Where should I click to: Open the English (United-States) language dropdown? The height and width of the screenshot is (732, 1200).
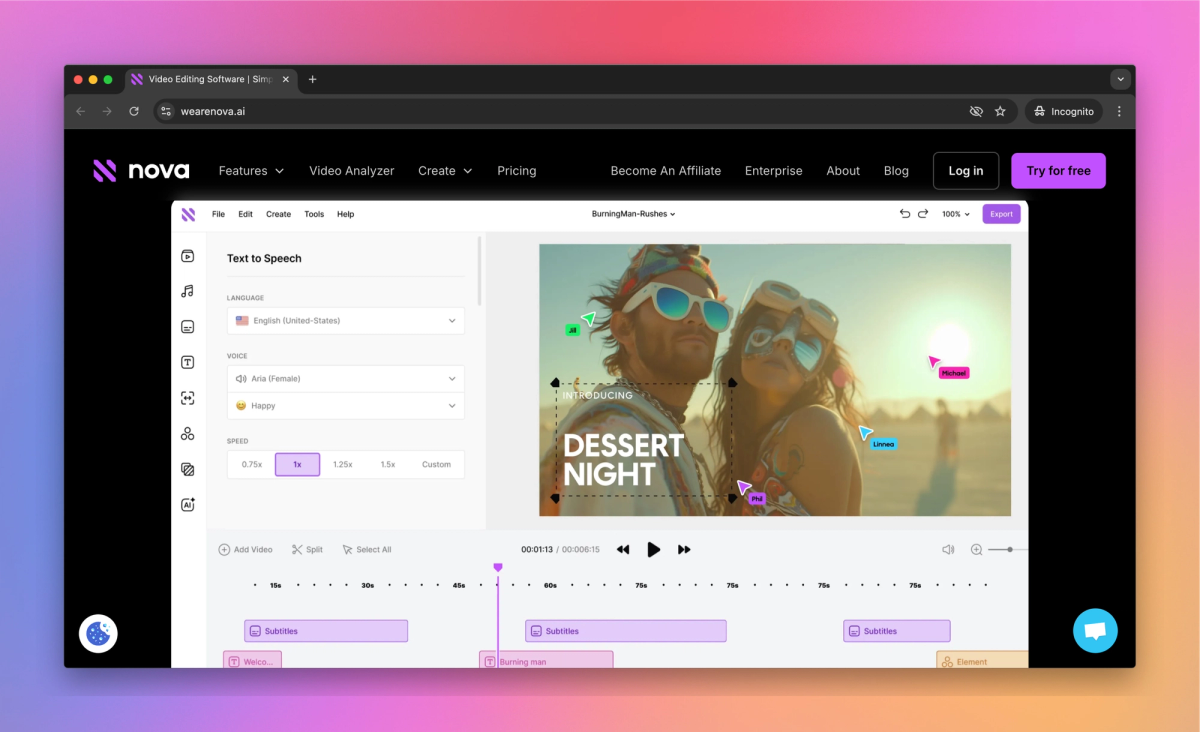346,321
